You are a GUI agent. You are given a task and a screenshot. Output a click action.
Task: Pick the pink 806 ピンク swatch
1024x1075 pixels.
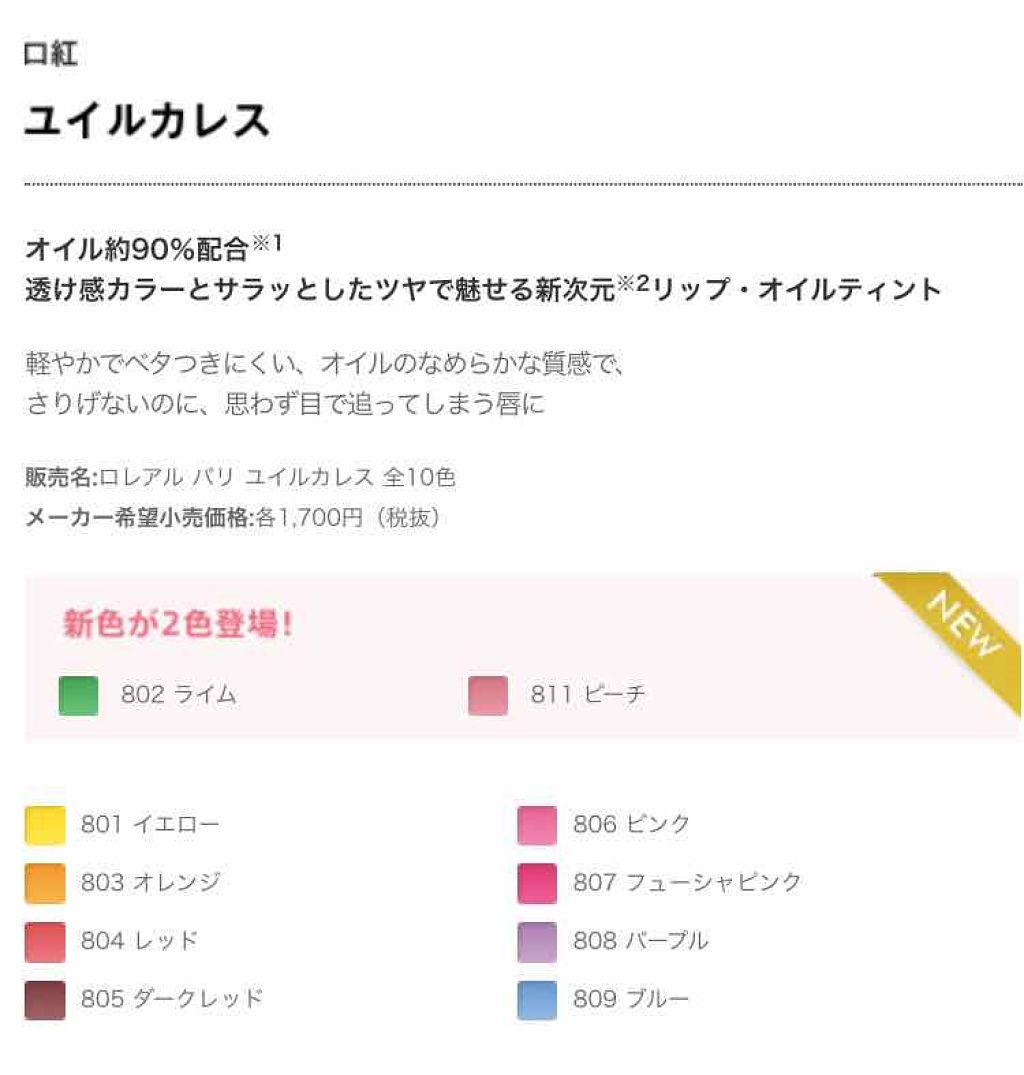[x=537, y=826]
